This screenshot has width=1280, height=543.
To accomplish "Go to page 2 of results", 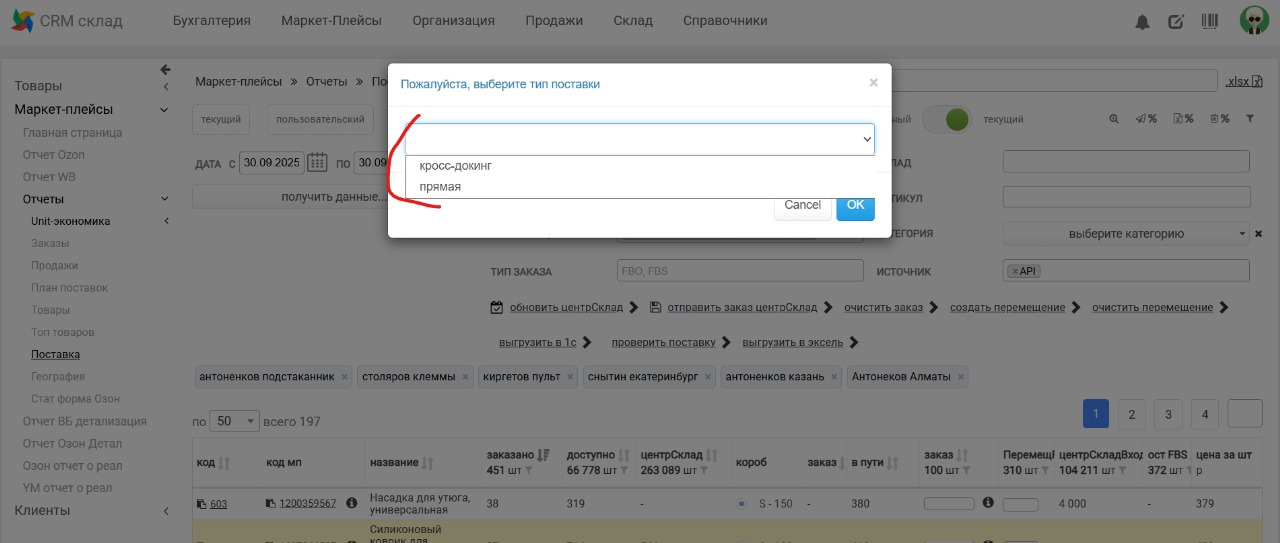I will [1131, 414].
